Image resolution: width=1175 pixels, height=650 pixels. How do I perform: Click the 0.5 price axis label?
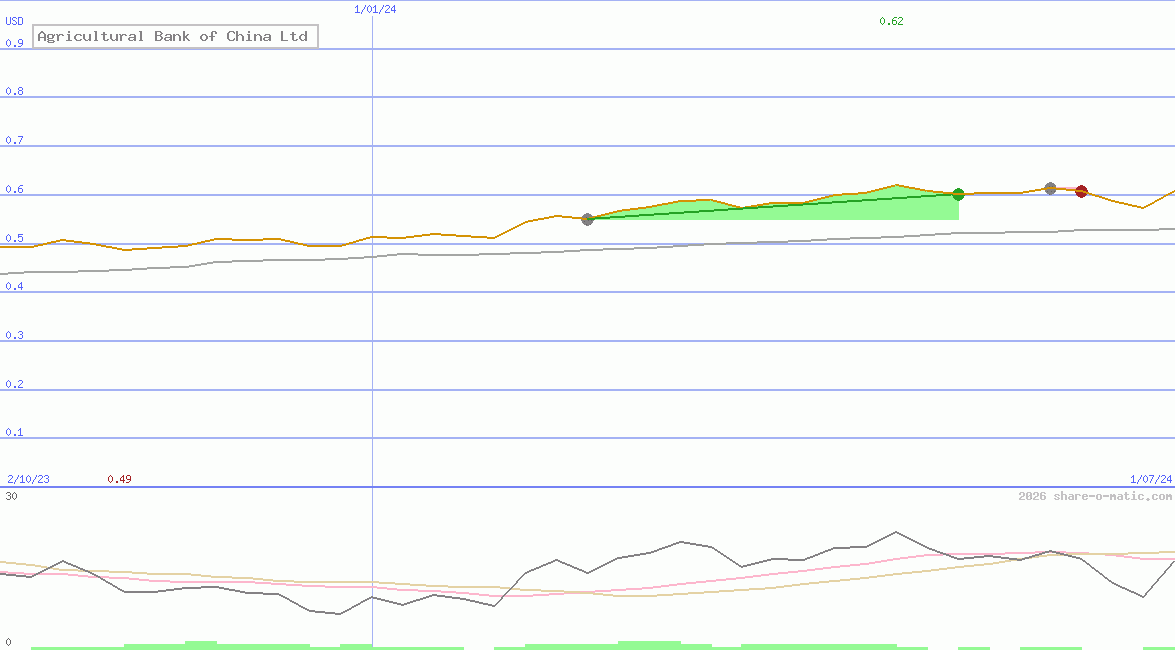click(x=14, y=238)
